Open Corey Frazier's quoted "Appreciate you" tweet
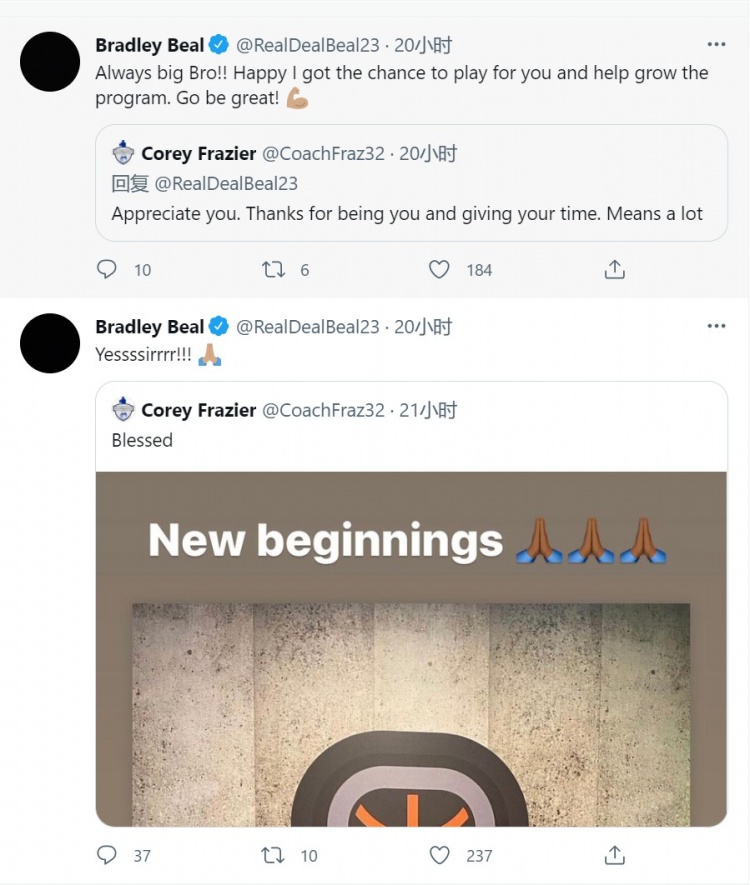Image resolution: width=750 pixels, height=885 pixels. click(407, 214)
